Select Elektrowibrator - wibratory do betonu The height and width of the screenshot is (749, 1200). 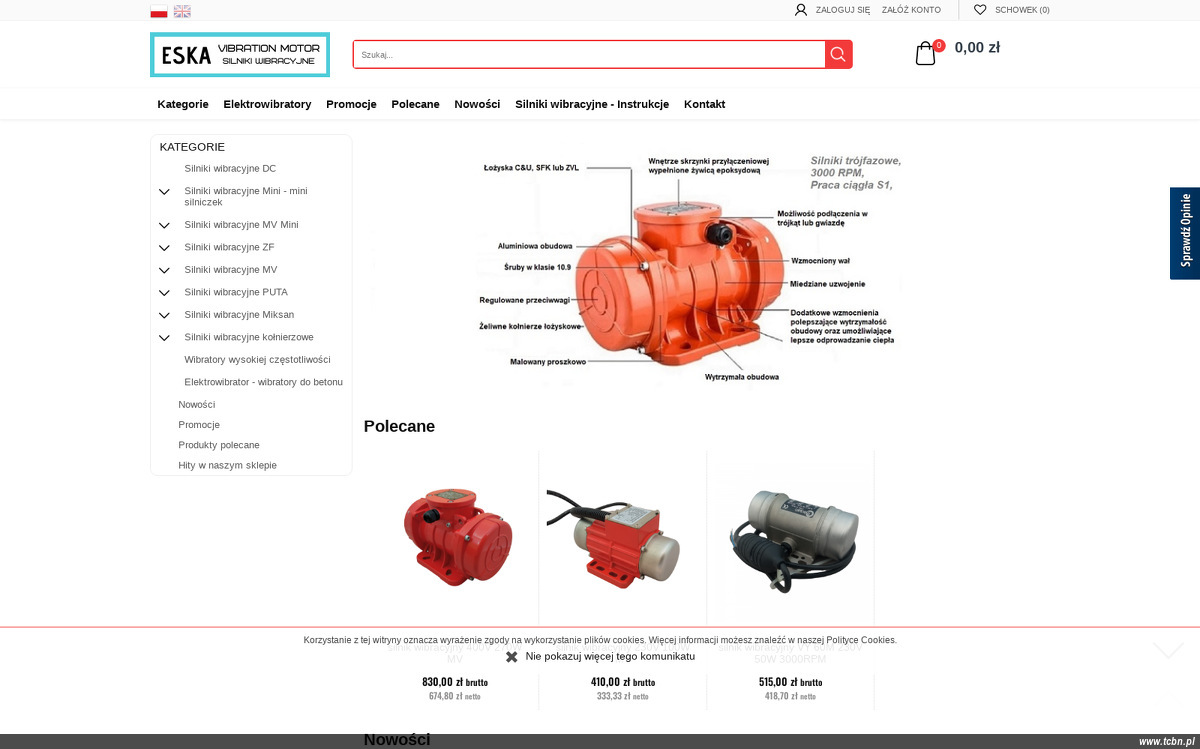(x=263, y=382)
